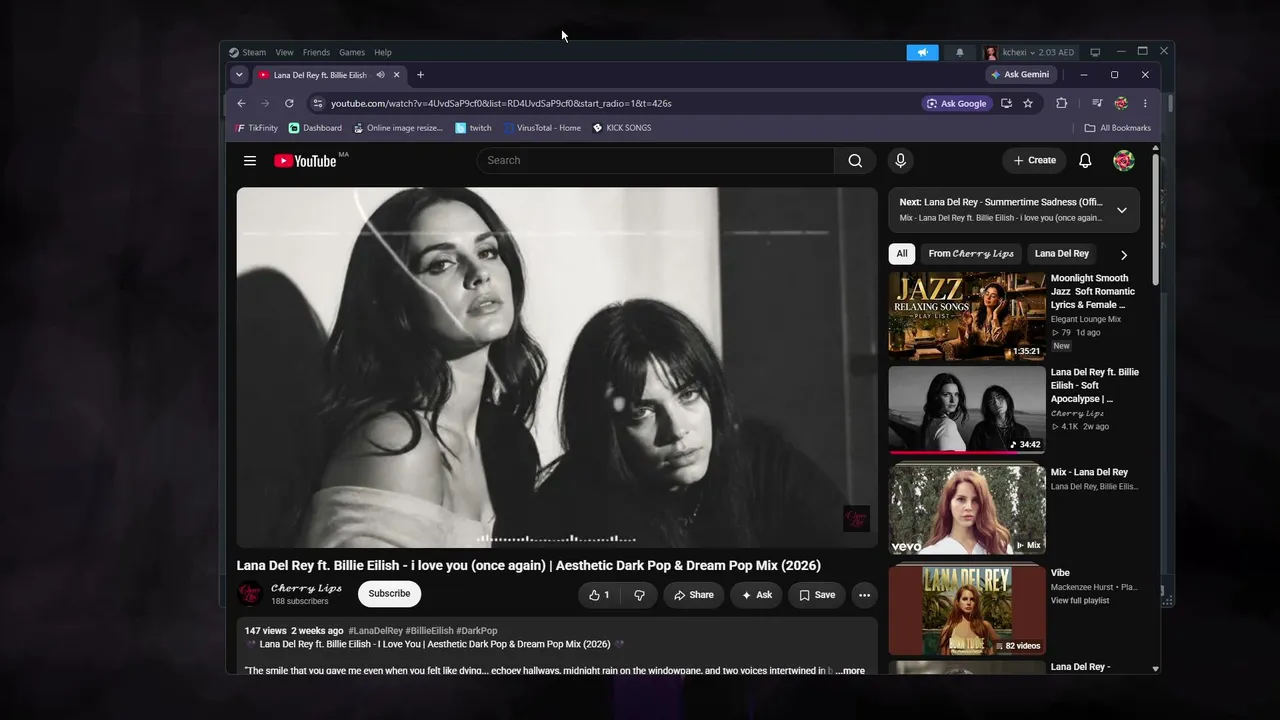This screenshot has width=1280, height=720.
Task: Open the Steam Help menu
Action: (x=383, y=52)
